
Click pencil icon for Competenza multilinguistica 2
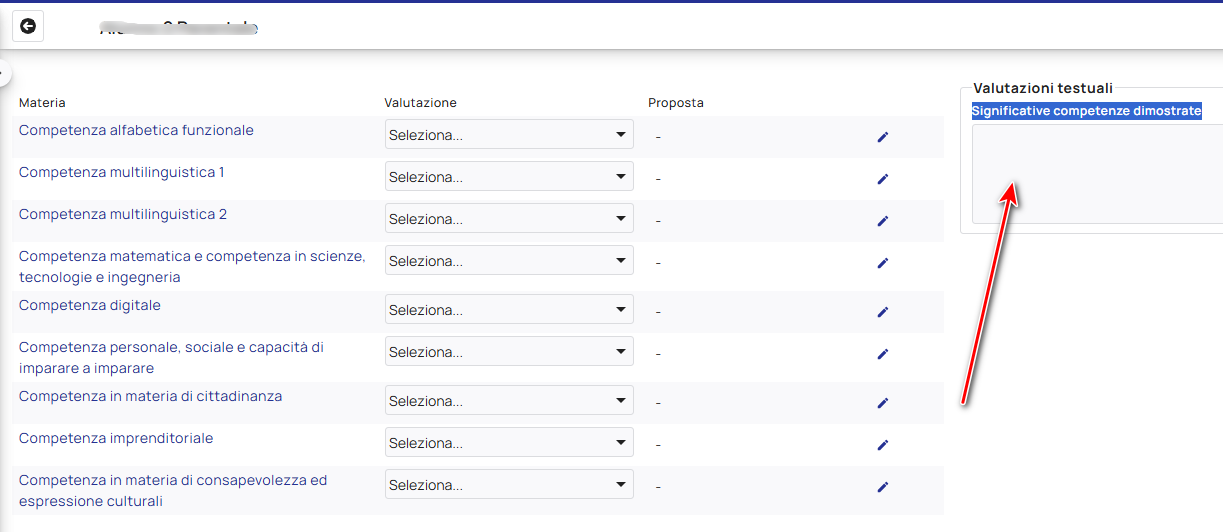tap(882, 221)
